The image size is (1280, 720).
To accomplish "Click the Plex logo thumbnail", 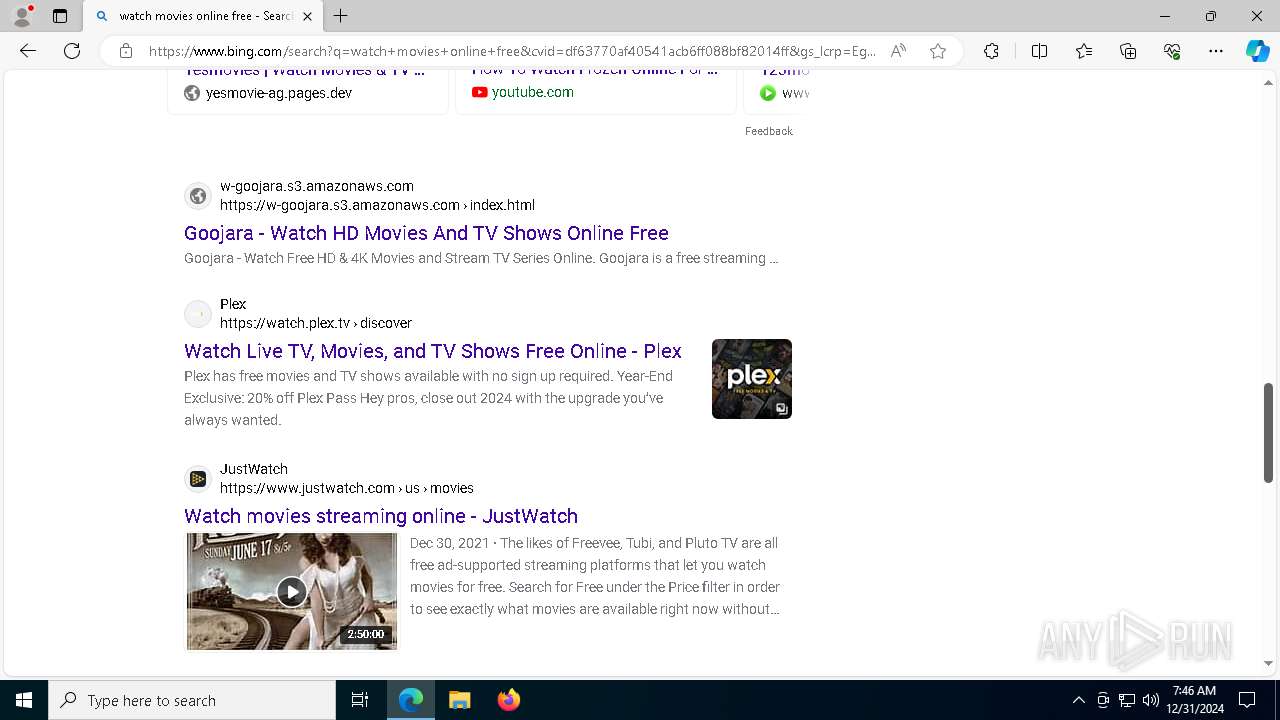I will pos(752,379).
